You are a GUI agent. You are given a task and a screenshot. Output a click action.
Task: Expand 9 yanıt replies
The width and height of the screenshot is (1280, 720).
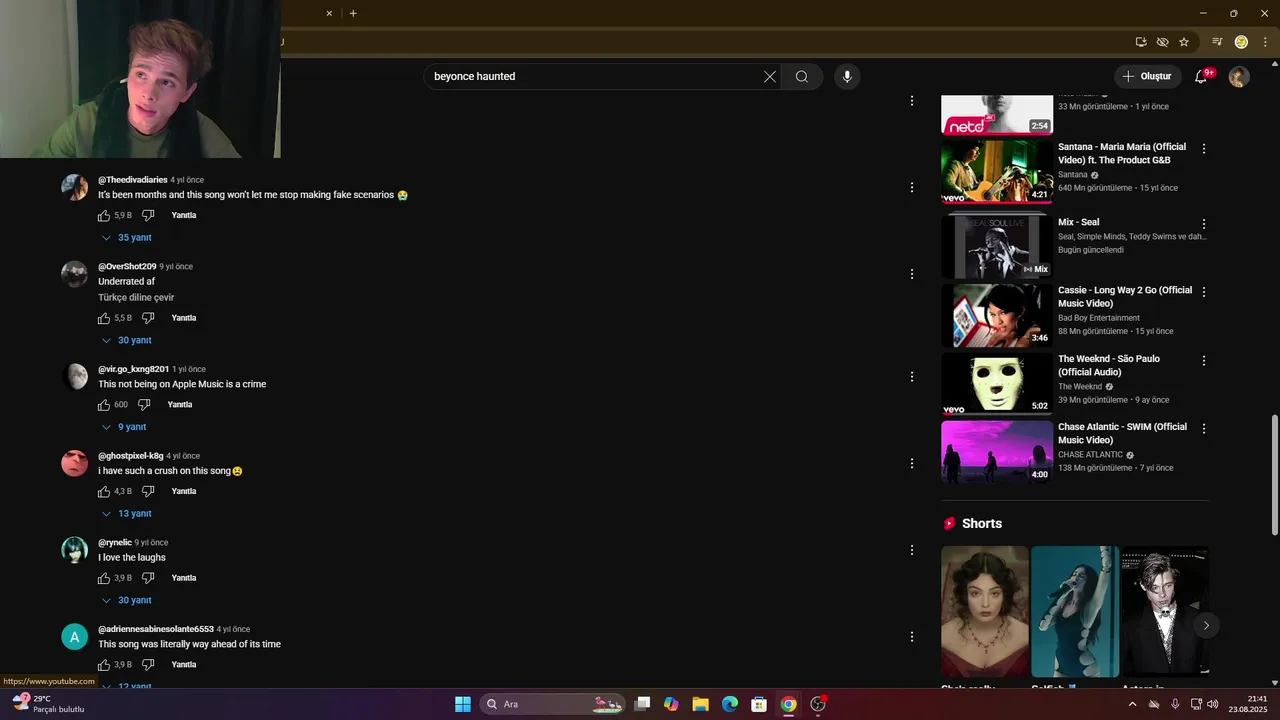pyautogui.click(x=125, y=427)
